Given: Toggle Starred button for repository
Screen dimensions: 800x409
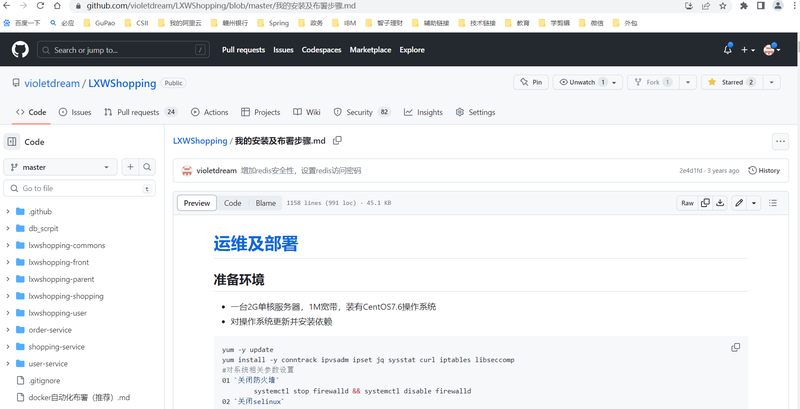Looking at the screenshot, I should 731,82.
